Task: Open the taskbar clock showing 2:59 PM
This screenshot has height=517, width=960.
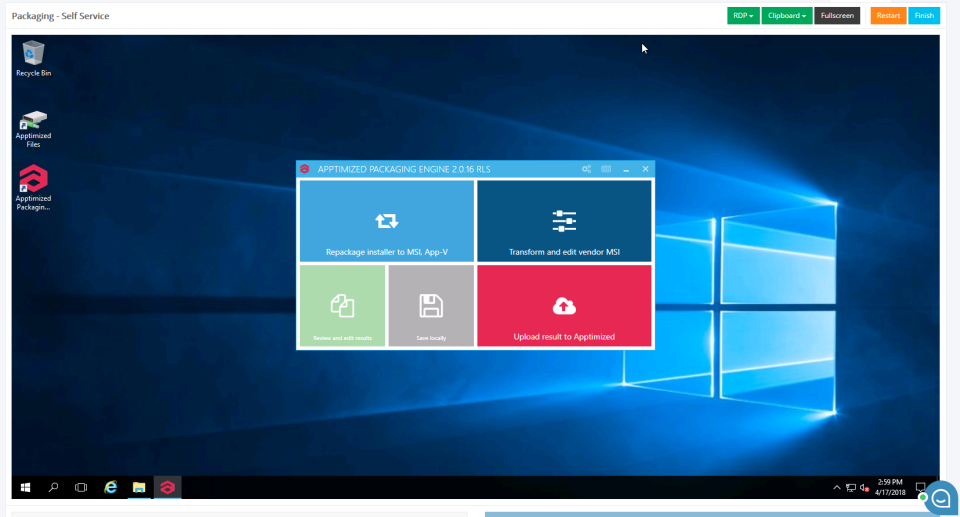Action: [890, 488]
